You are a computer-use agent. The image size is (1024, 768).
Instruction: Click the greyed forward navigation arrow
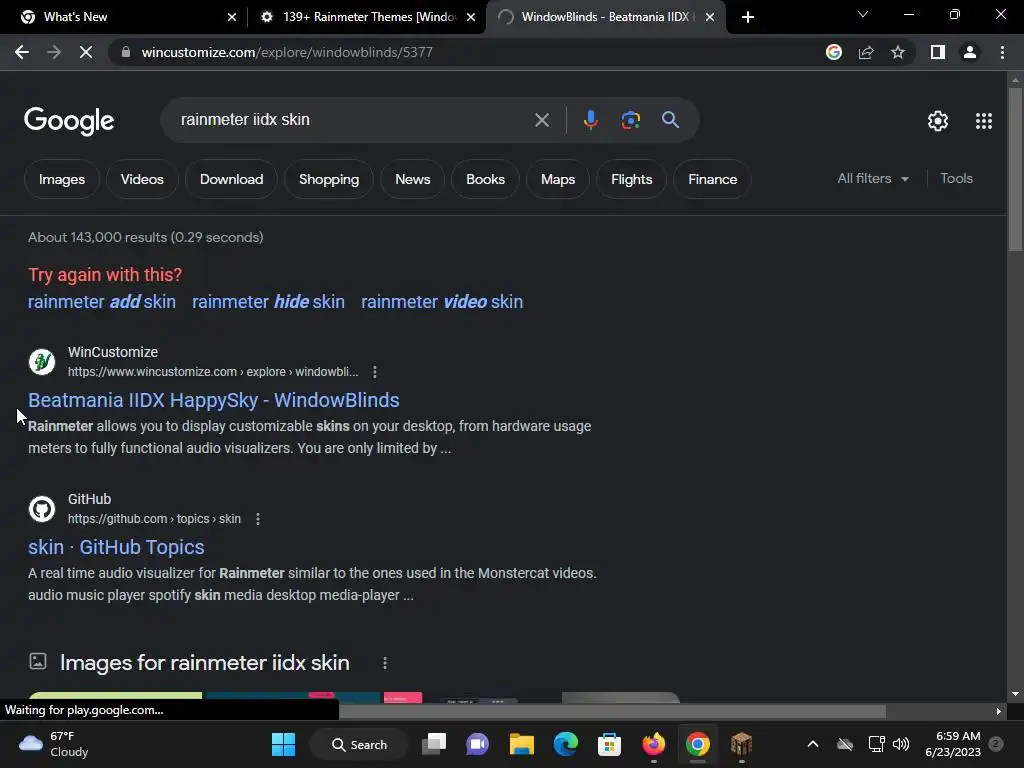(x=54, y=52)
